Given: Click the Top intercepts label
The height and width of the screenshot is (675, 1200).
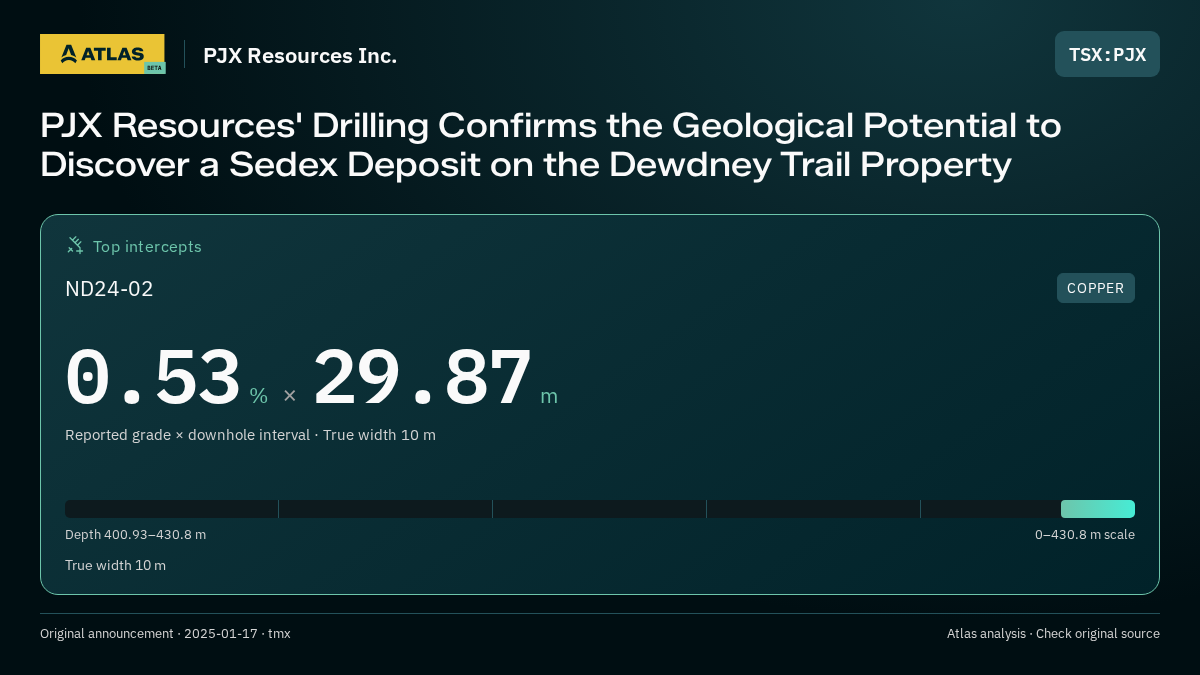Looking at the screenshot, I should click(x=147, y=247).
